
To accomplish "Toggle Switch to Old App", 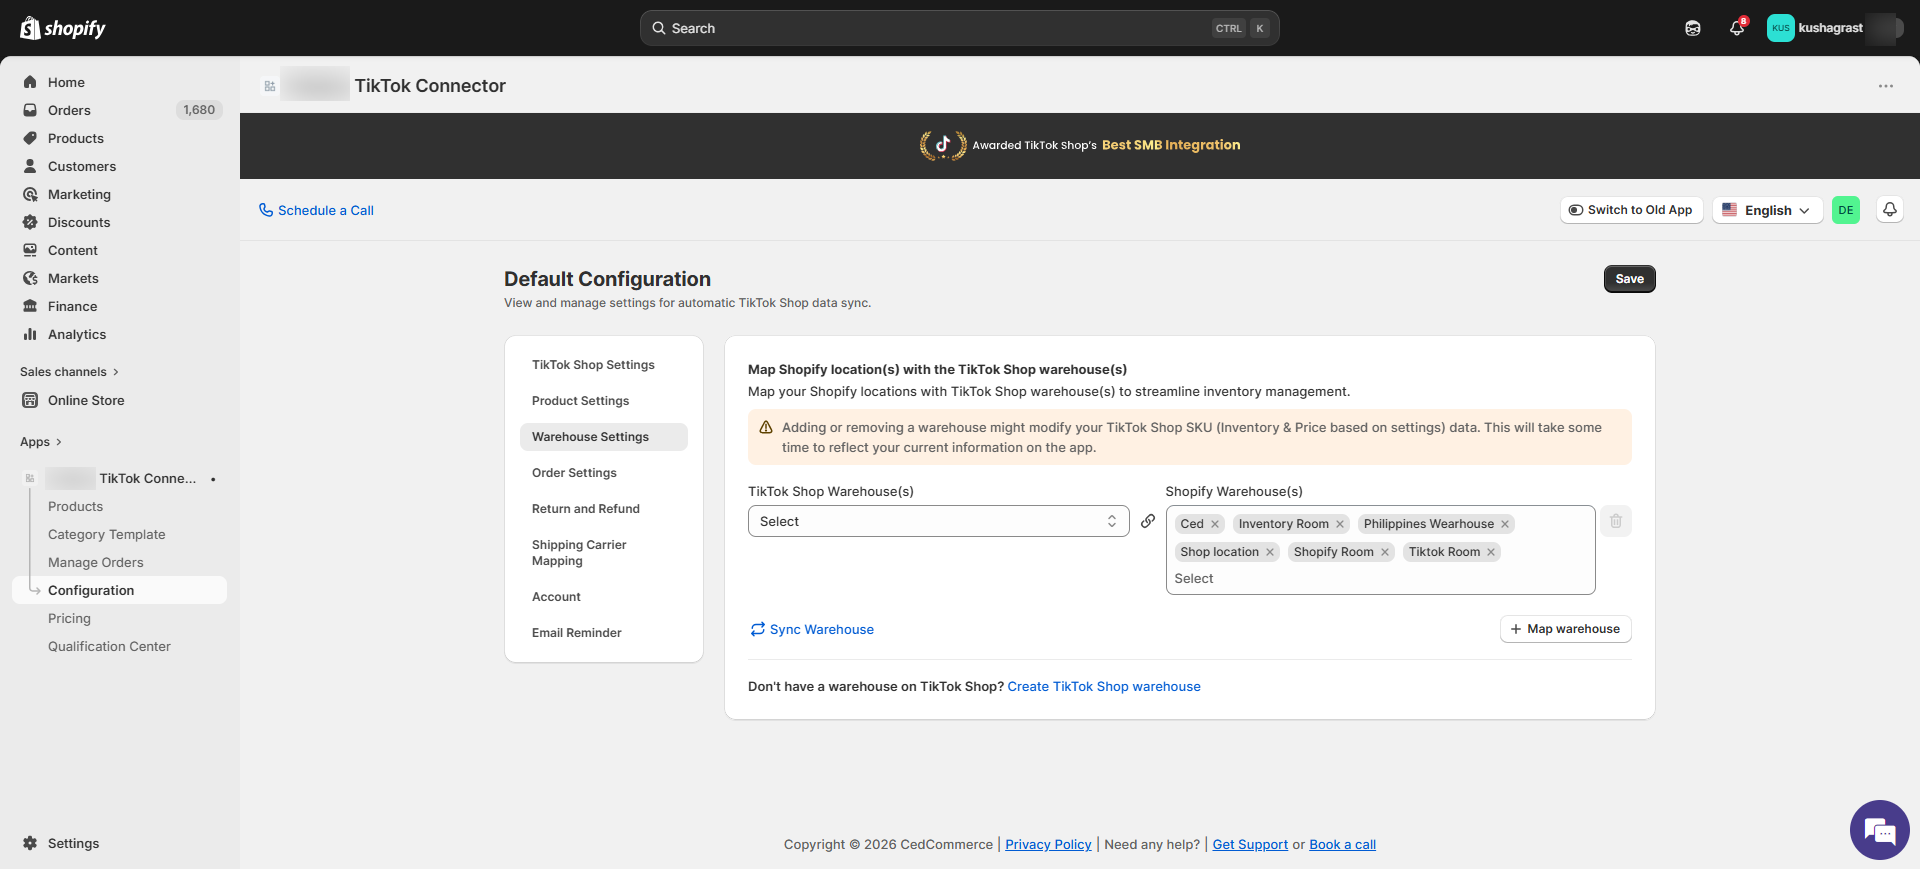I will pyautogui.click(x=1631, y=210).
